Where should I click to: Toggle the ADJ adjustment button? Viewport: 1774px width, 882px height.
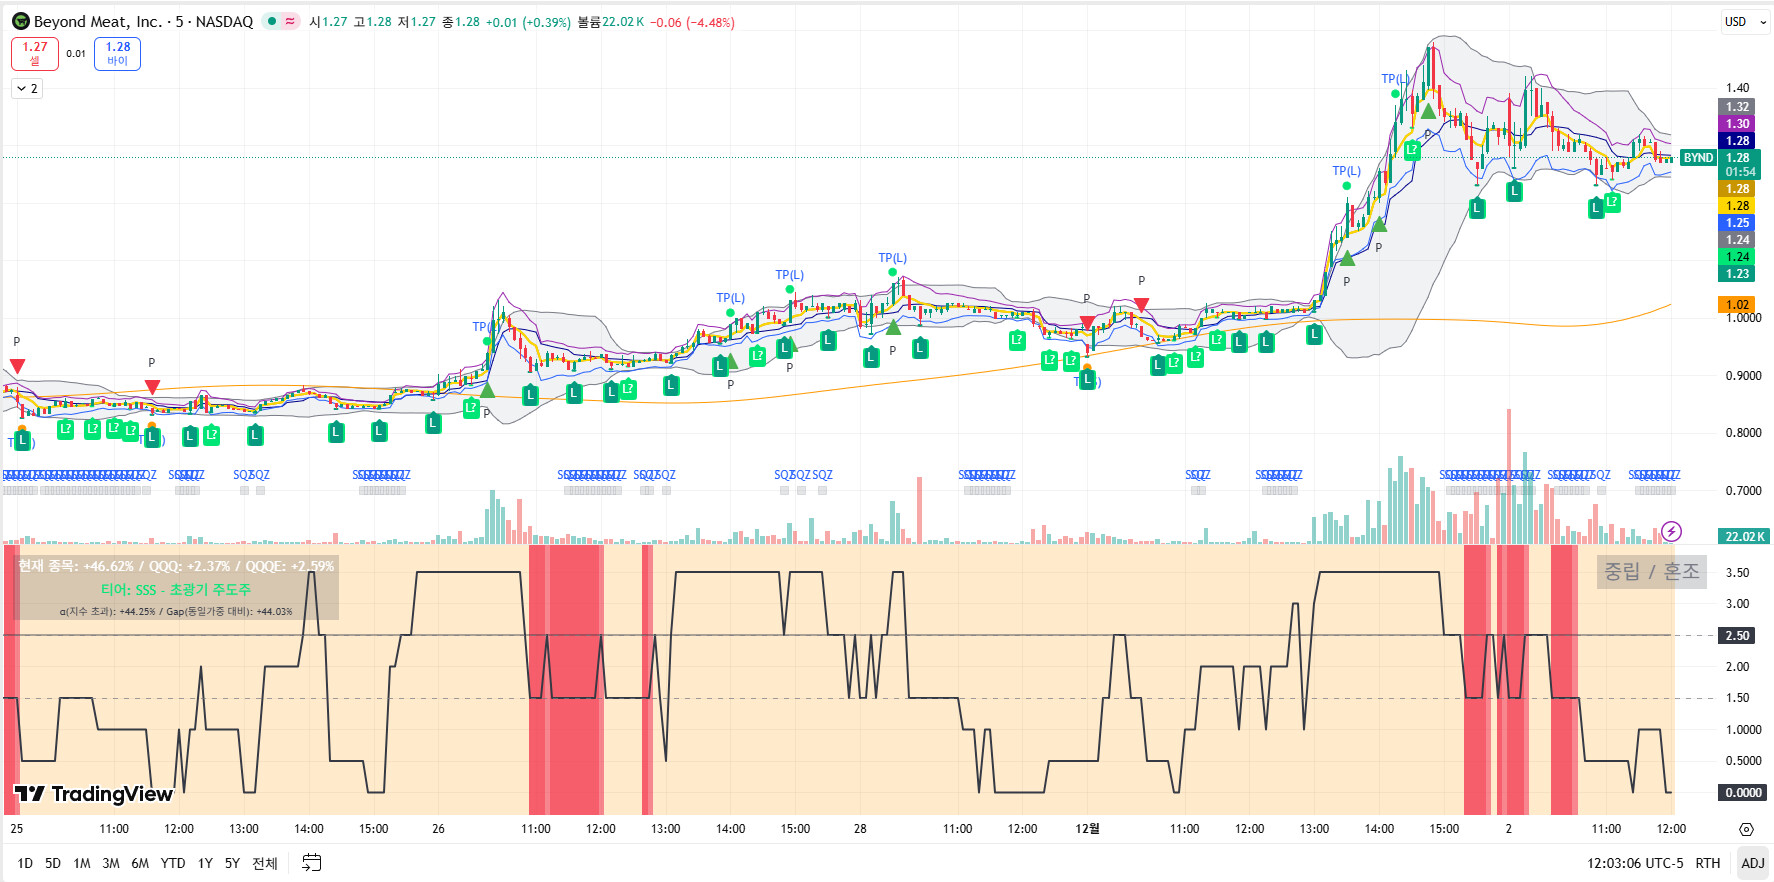1753,863
